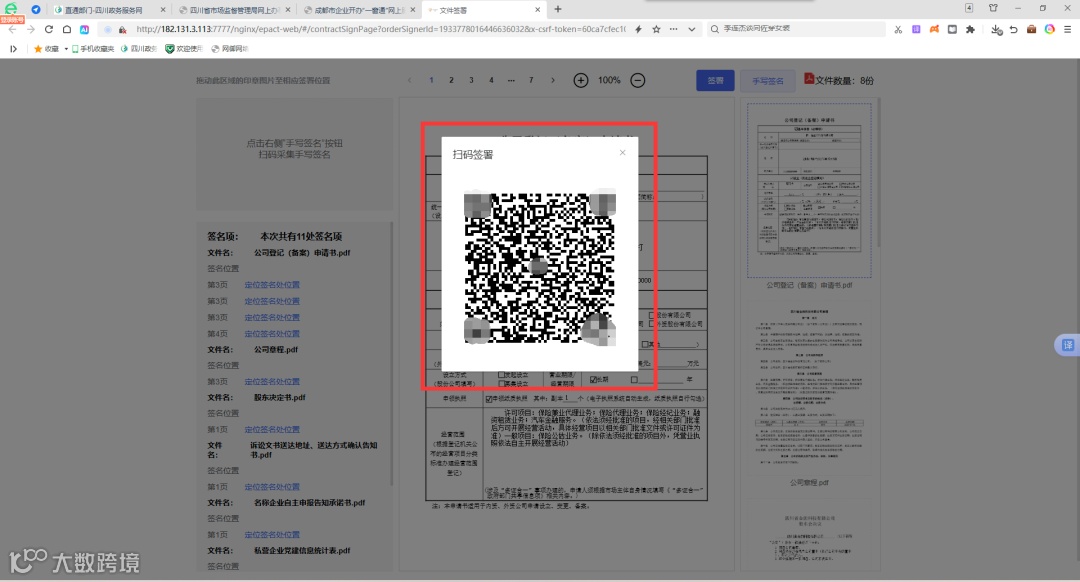Screen dimensions: 1080x582
Task: Click the 译 translate floating button
Action: pyautogui.click(x=1068, y=345)
